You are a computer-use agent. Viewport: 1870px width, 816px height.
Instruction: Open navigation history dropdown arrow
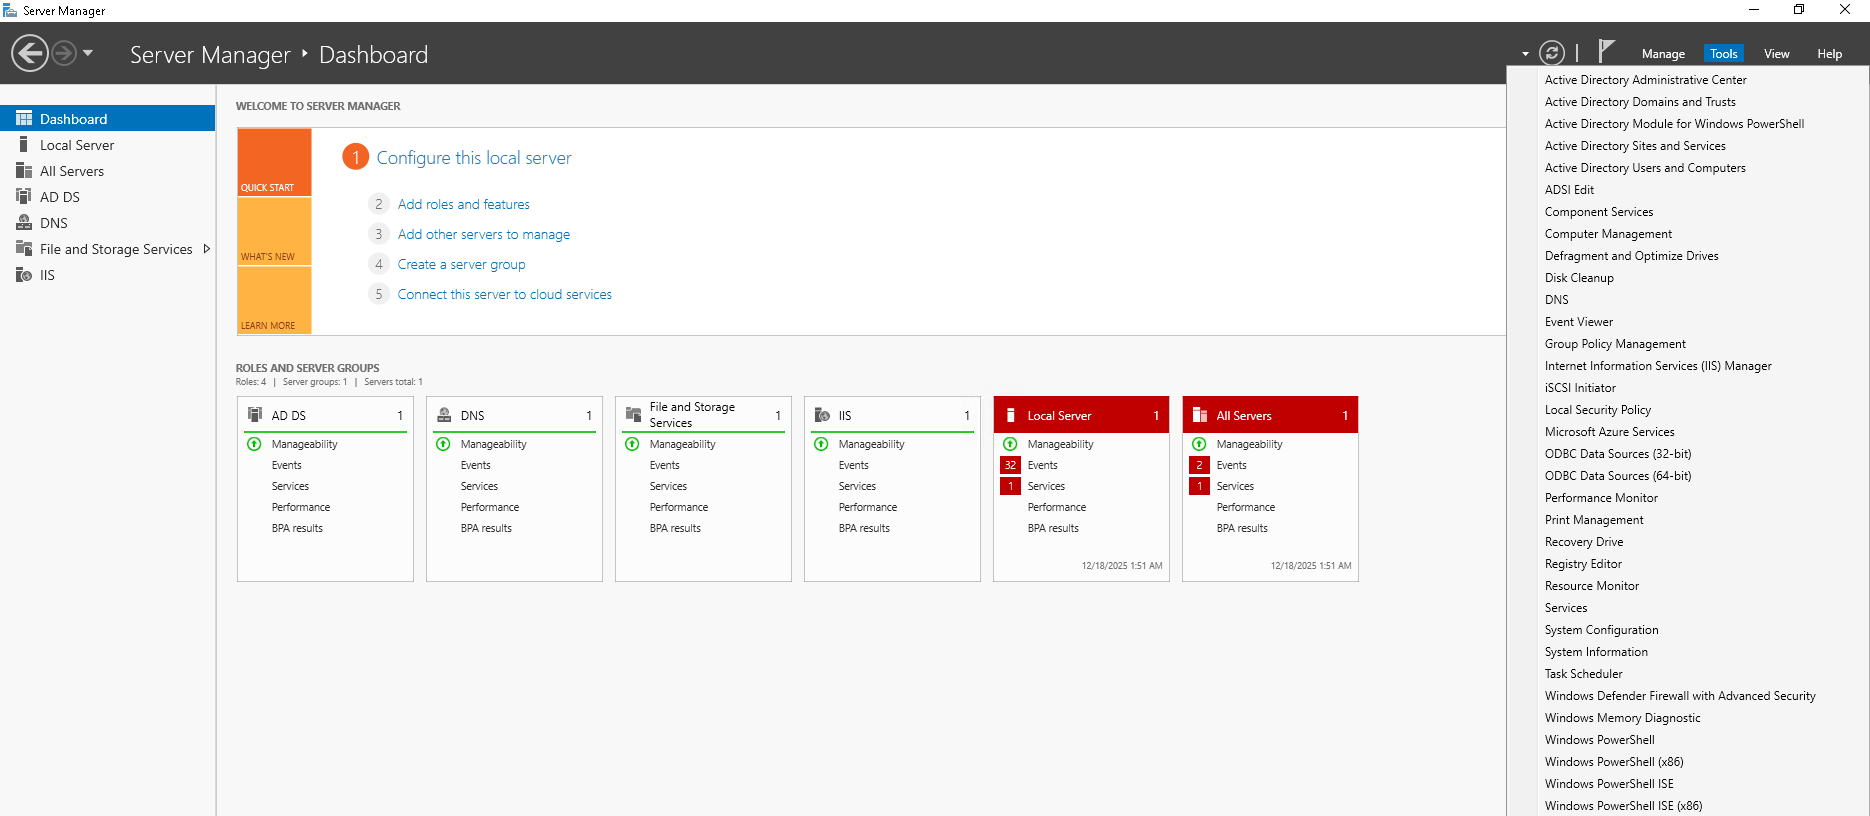[x=88, y=53]
